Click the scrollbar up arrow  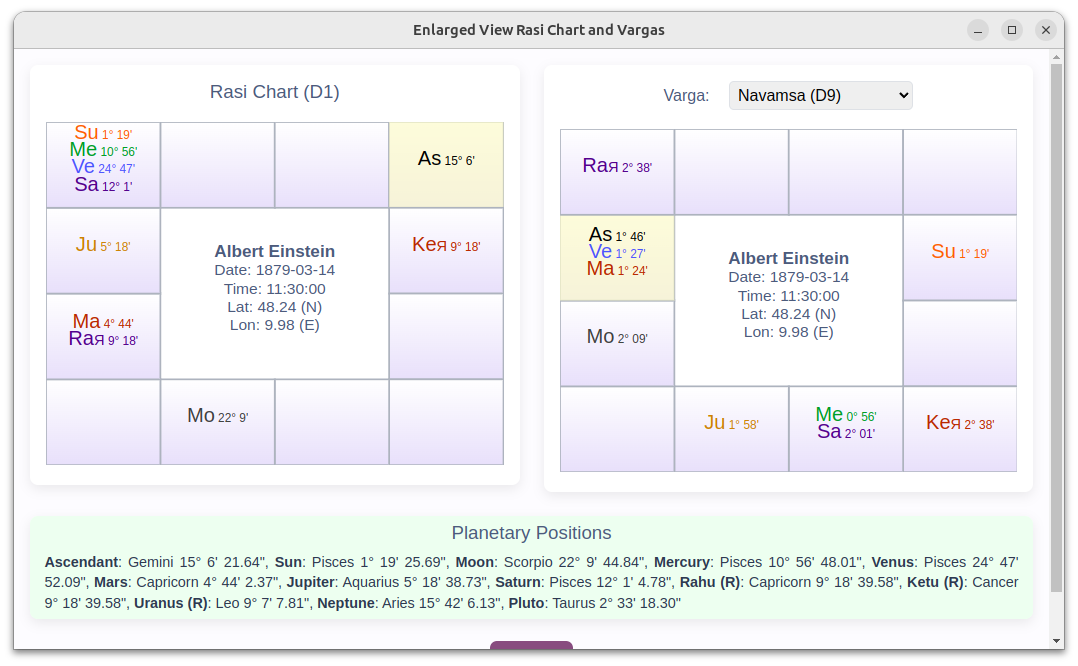(x=1057, y=57)
